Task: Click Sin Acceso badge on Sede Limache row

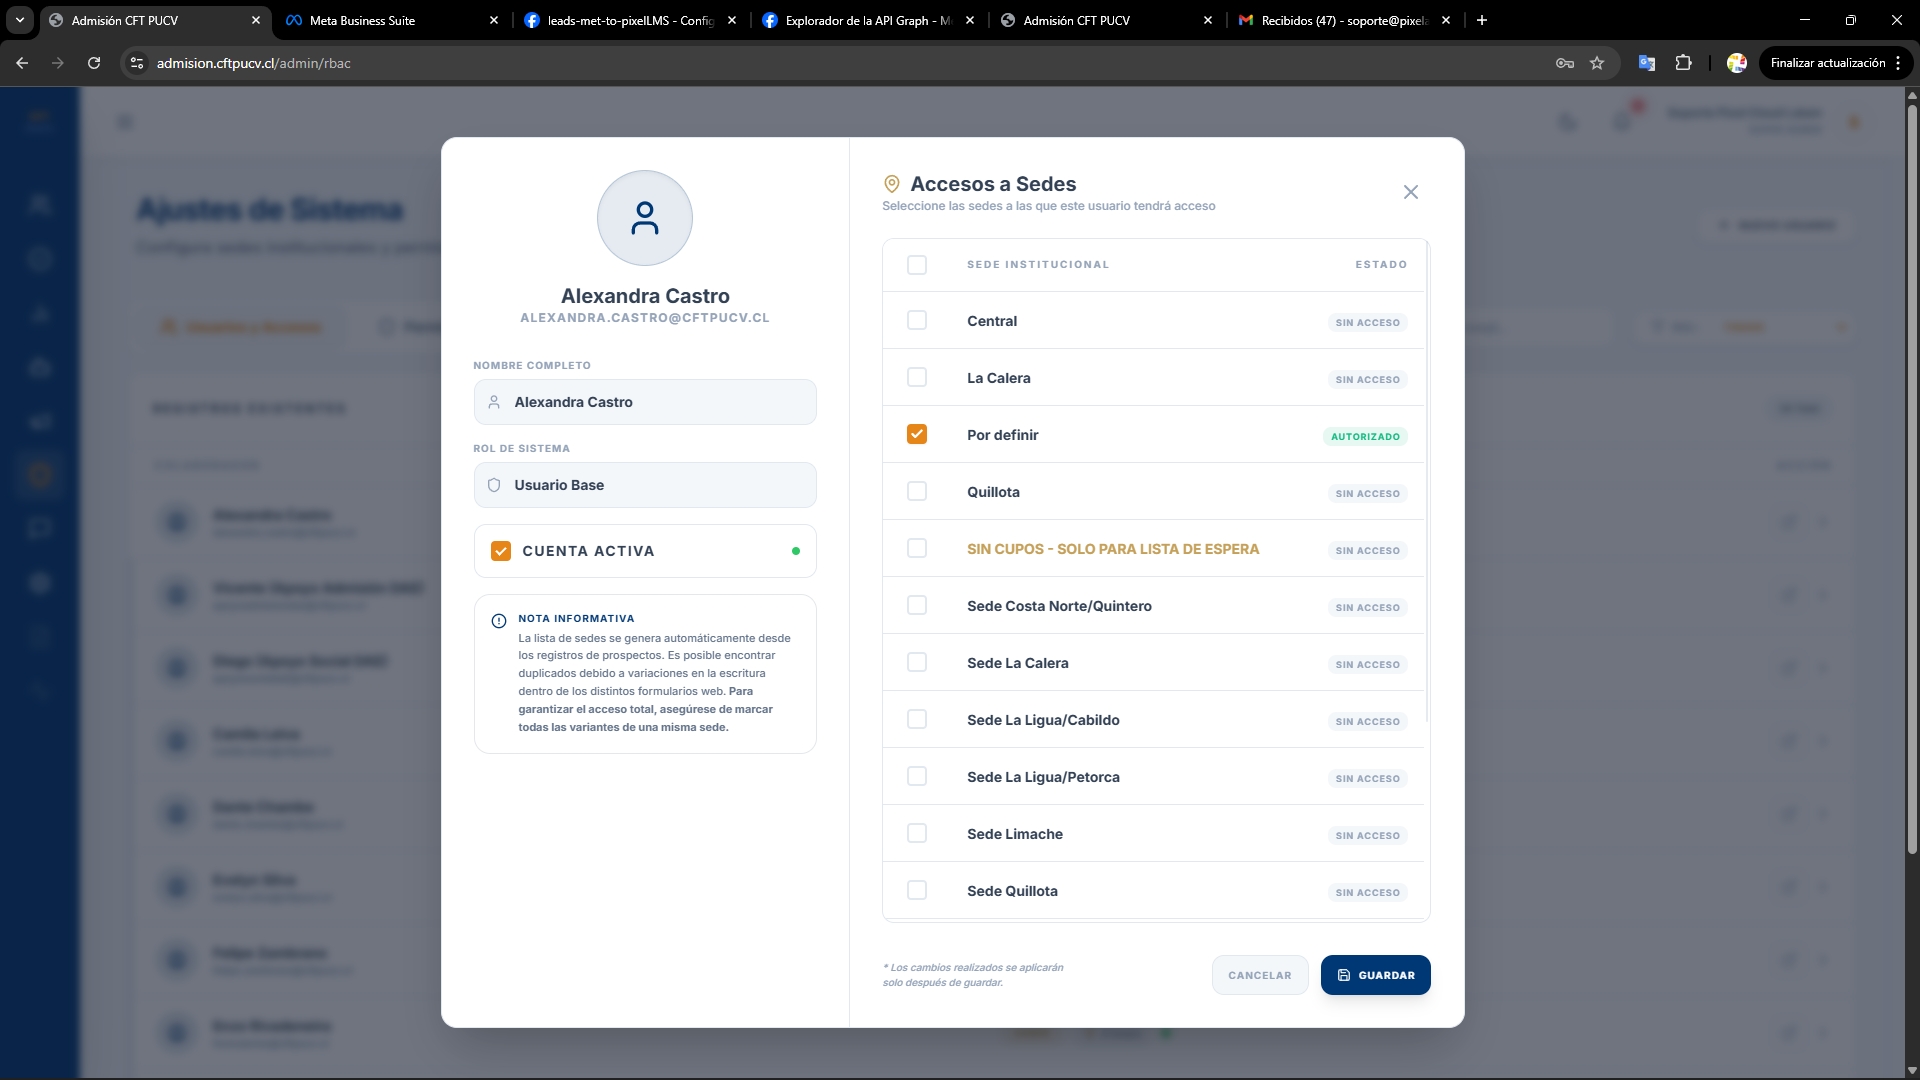Action: click(x=1368, y=835)
